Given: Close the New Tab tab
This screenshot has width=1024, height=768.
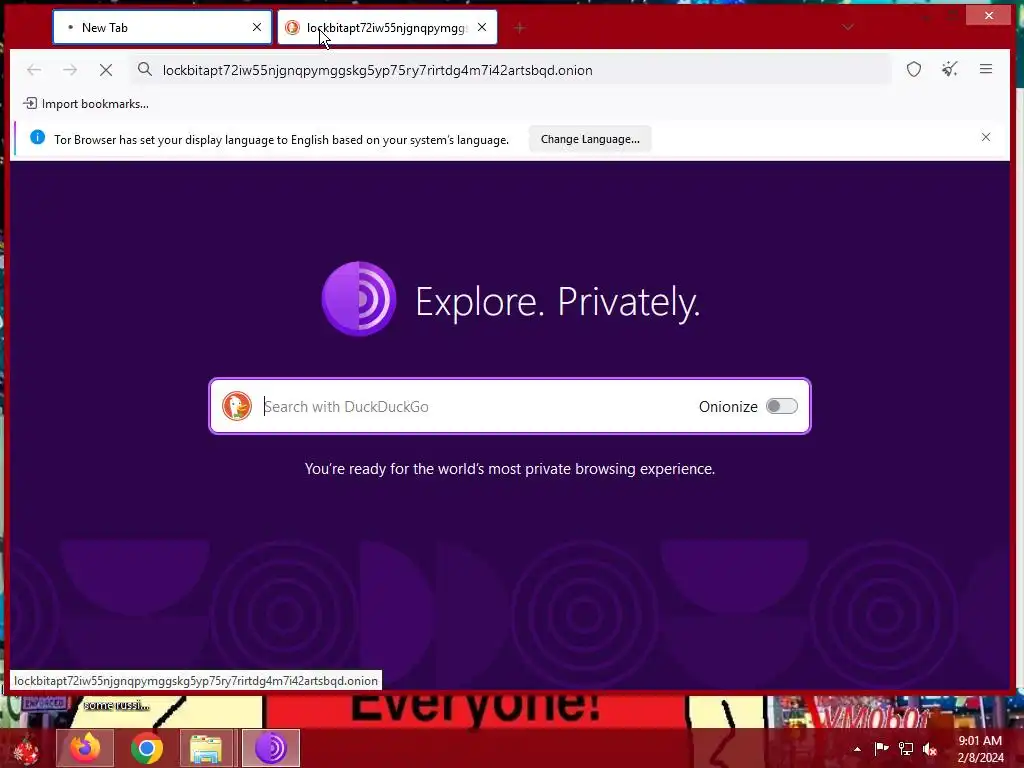Looking at the screenshot, I should click(257, 27).
